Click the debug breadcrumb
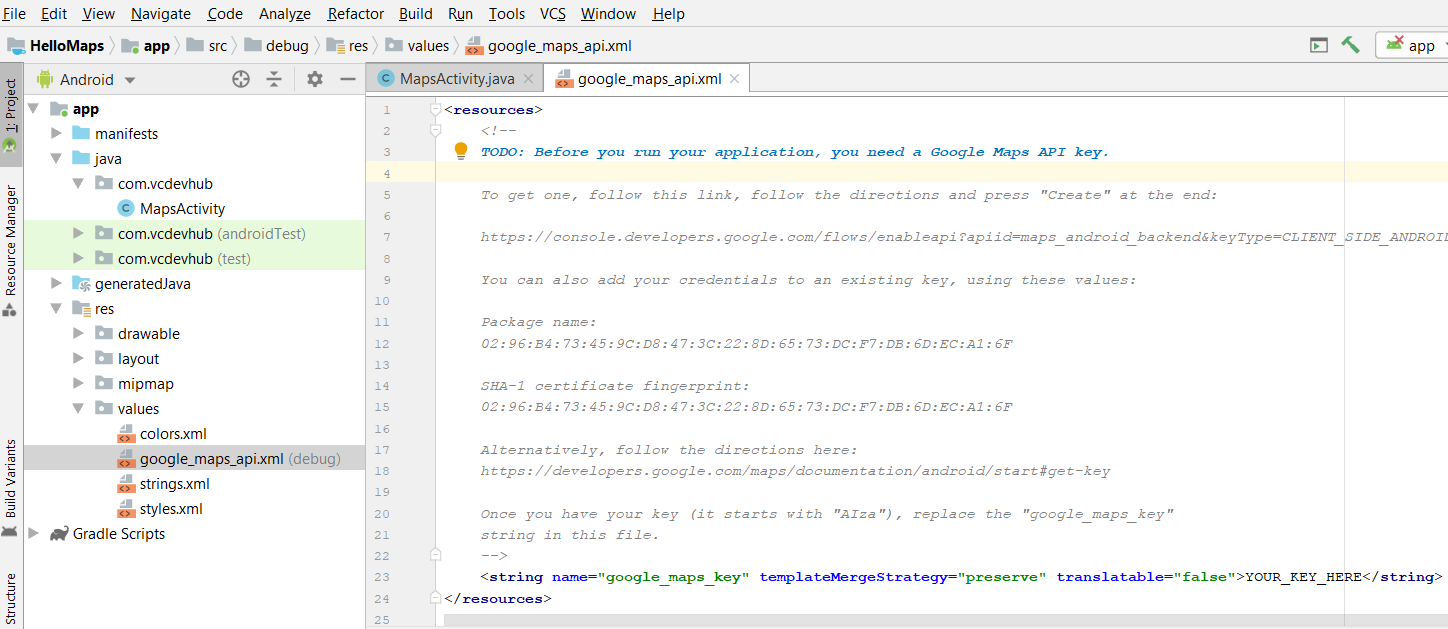 277,46
